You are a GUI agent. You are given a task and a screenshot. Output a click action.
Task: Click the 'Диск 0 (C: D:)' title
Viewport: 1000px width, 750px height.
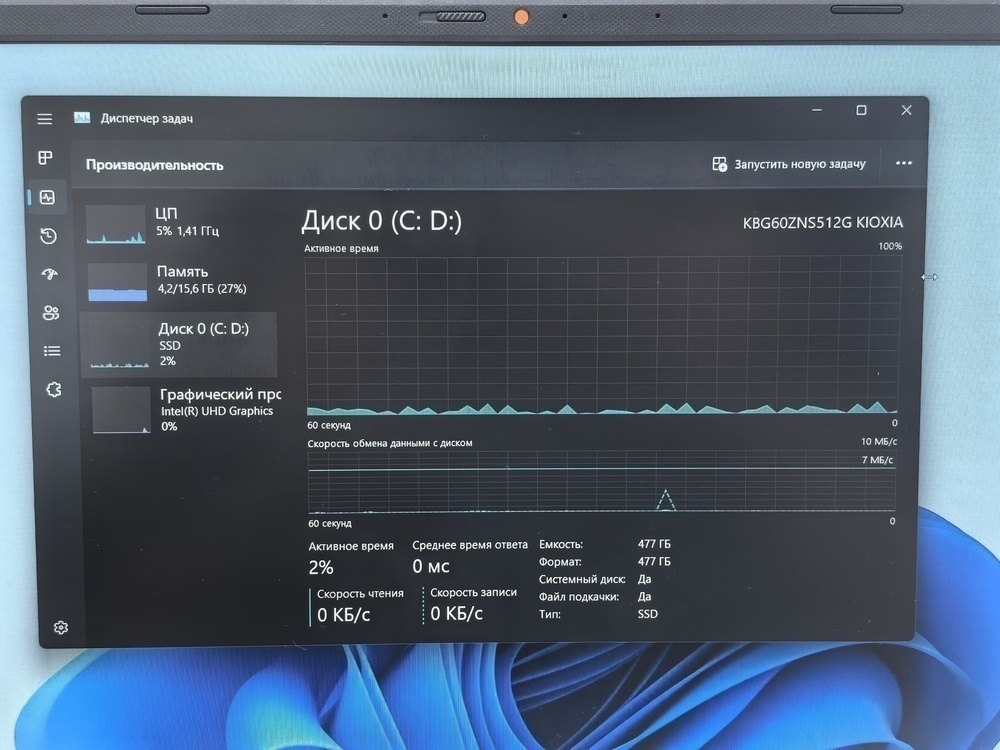[381, 221]
